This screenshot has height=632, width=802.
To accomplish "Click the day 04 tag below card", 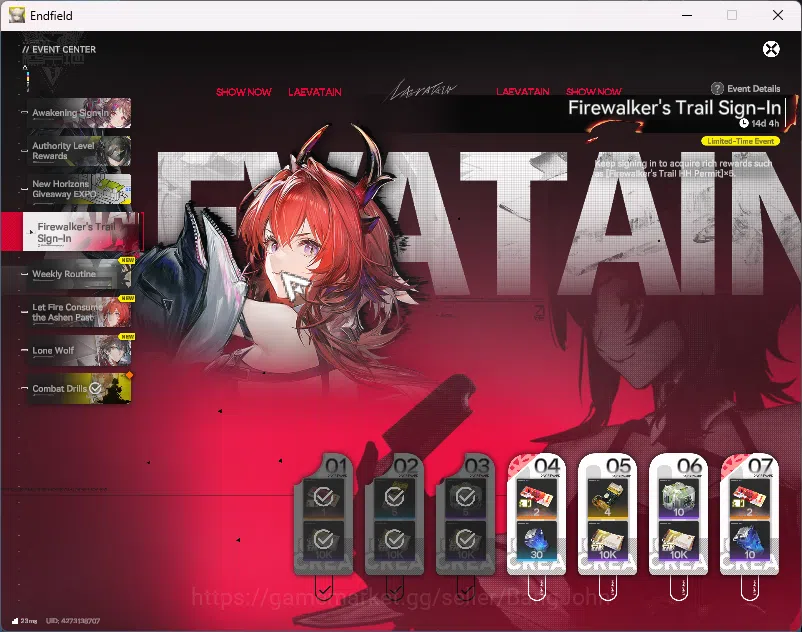I will click(537, 588).
